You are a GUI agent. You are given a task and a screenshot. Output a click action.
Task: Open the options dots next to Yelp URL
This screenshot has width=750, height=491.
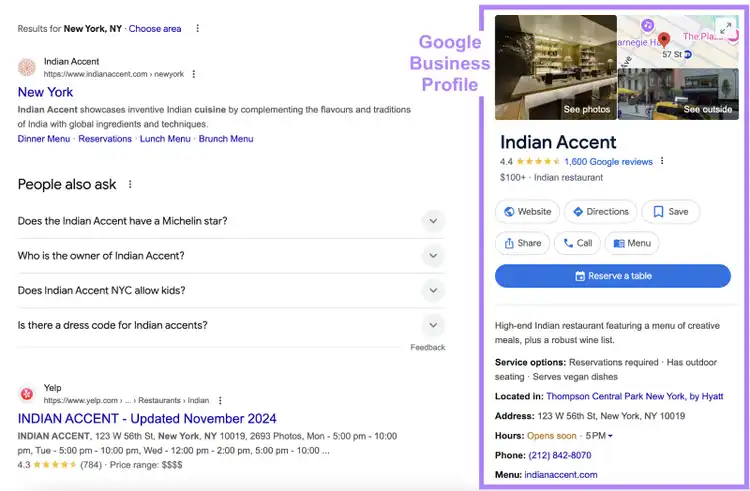[x=220, y=400]
